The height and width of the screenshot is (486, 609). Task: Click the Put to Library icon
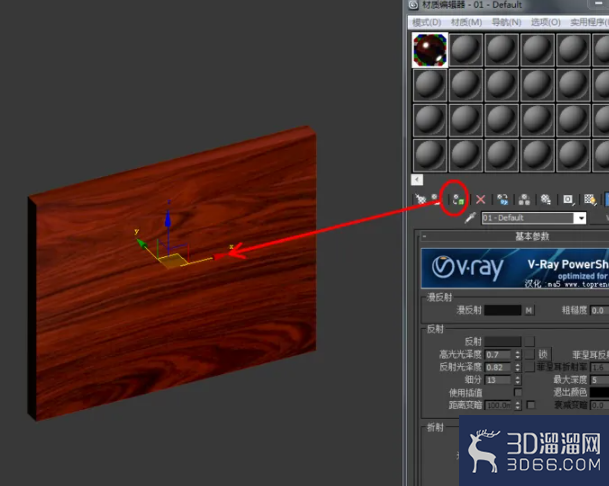tap(546, 200)
